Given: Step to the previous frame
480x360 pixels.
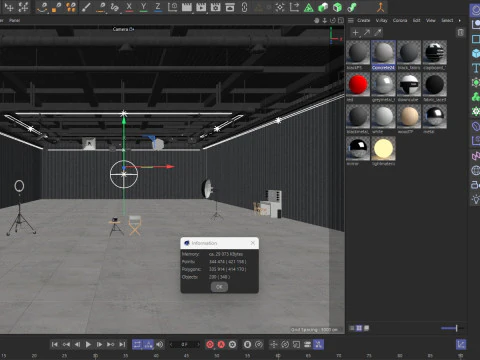Looking at the screenshot, I should pos(77,344).
